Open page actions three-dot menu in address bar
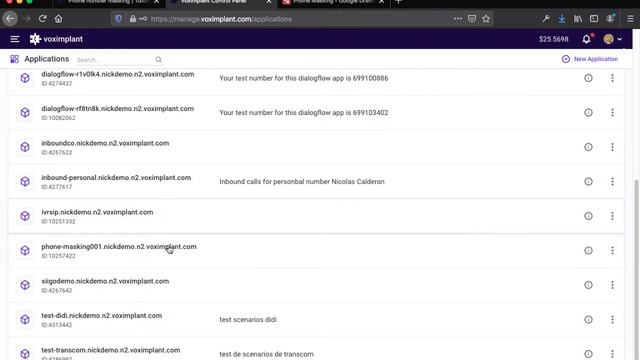 tap(458, 19)
